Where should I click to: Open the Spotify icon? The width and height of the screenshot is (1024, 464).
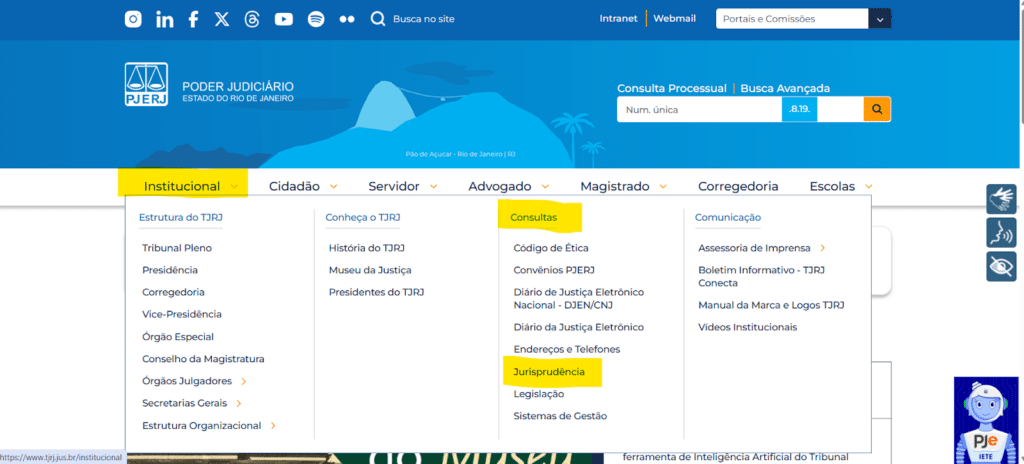tap(315, 19)
